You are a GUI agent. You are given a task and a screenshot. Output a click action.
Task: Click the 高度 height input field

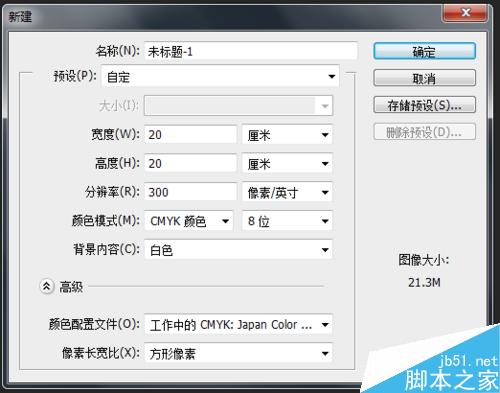click(x=190, y=163)
